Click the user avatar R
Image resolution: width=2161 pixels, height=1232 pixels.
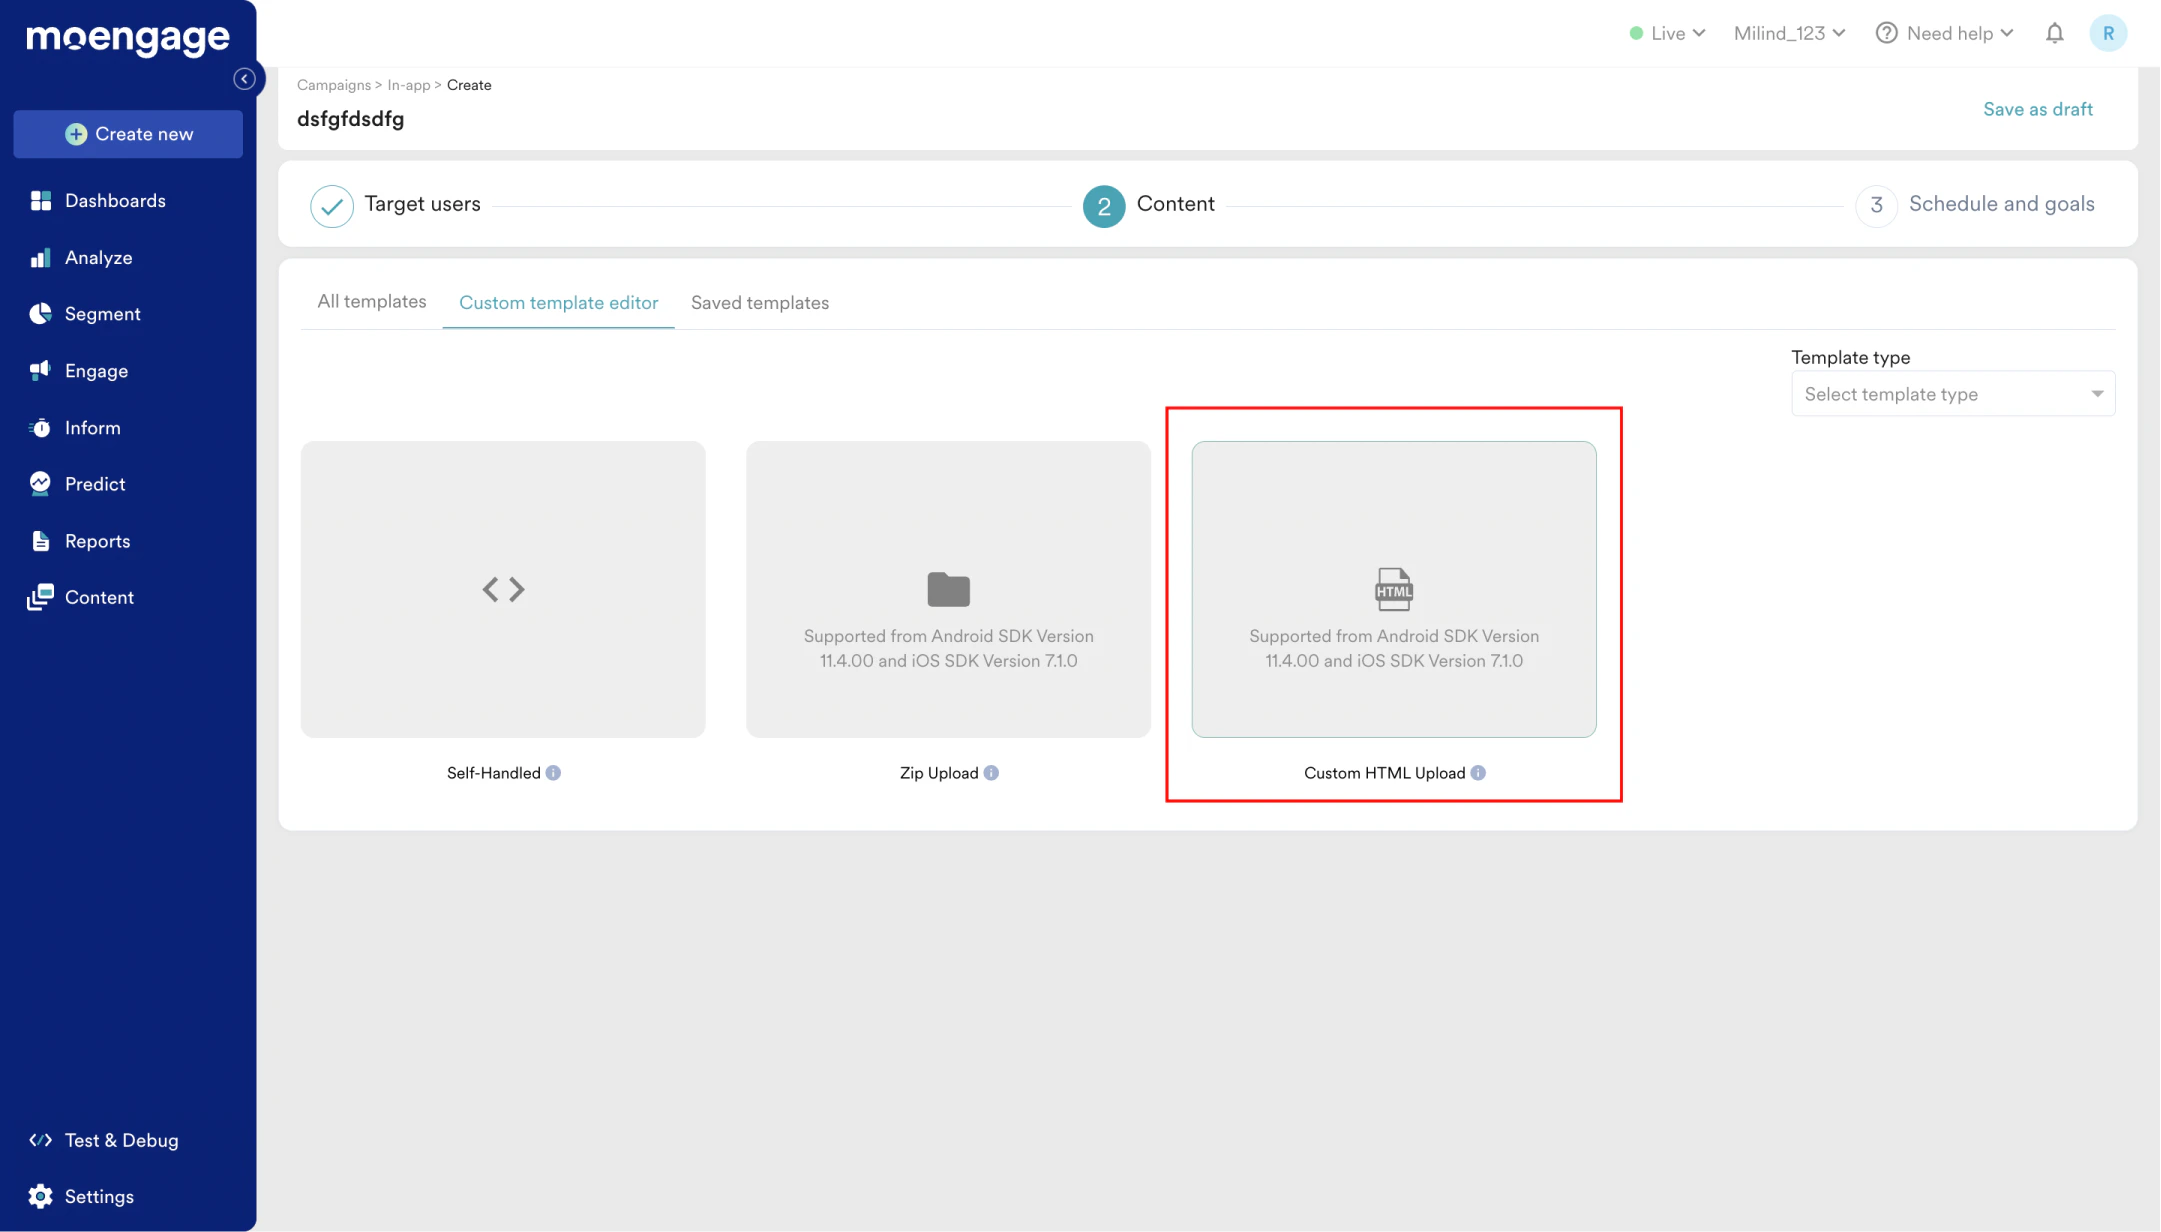pos(2108,34)
